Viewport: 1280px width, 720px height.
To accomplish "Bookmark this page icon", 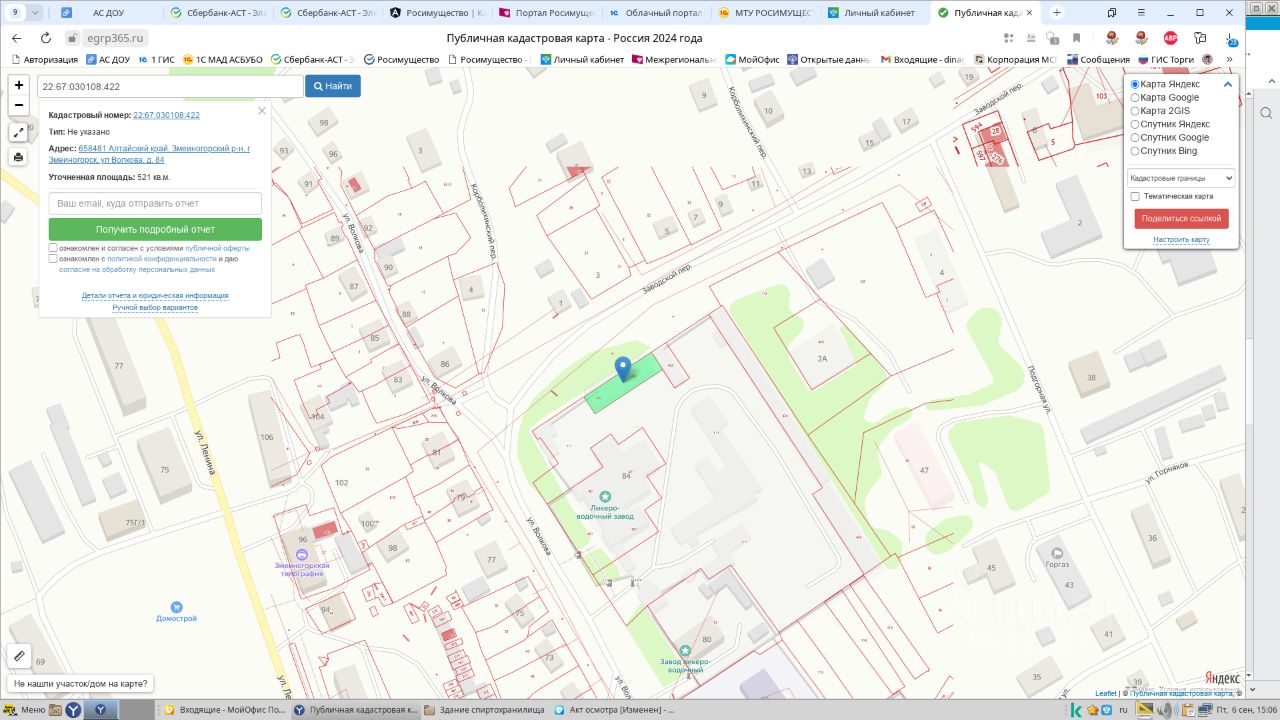I will tap(1077, 38).
